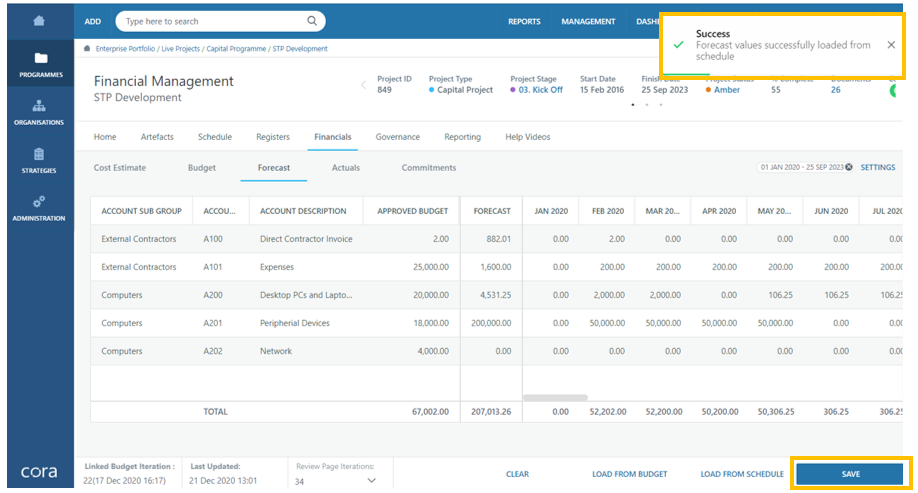Click the JUN 2020 column header

(x=831, y=211)
